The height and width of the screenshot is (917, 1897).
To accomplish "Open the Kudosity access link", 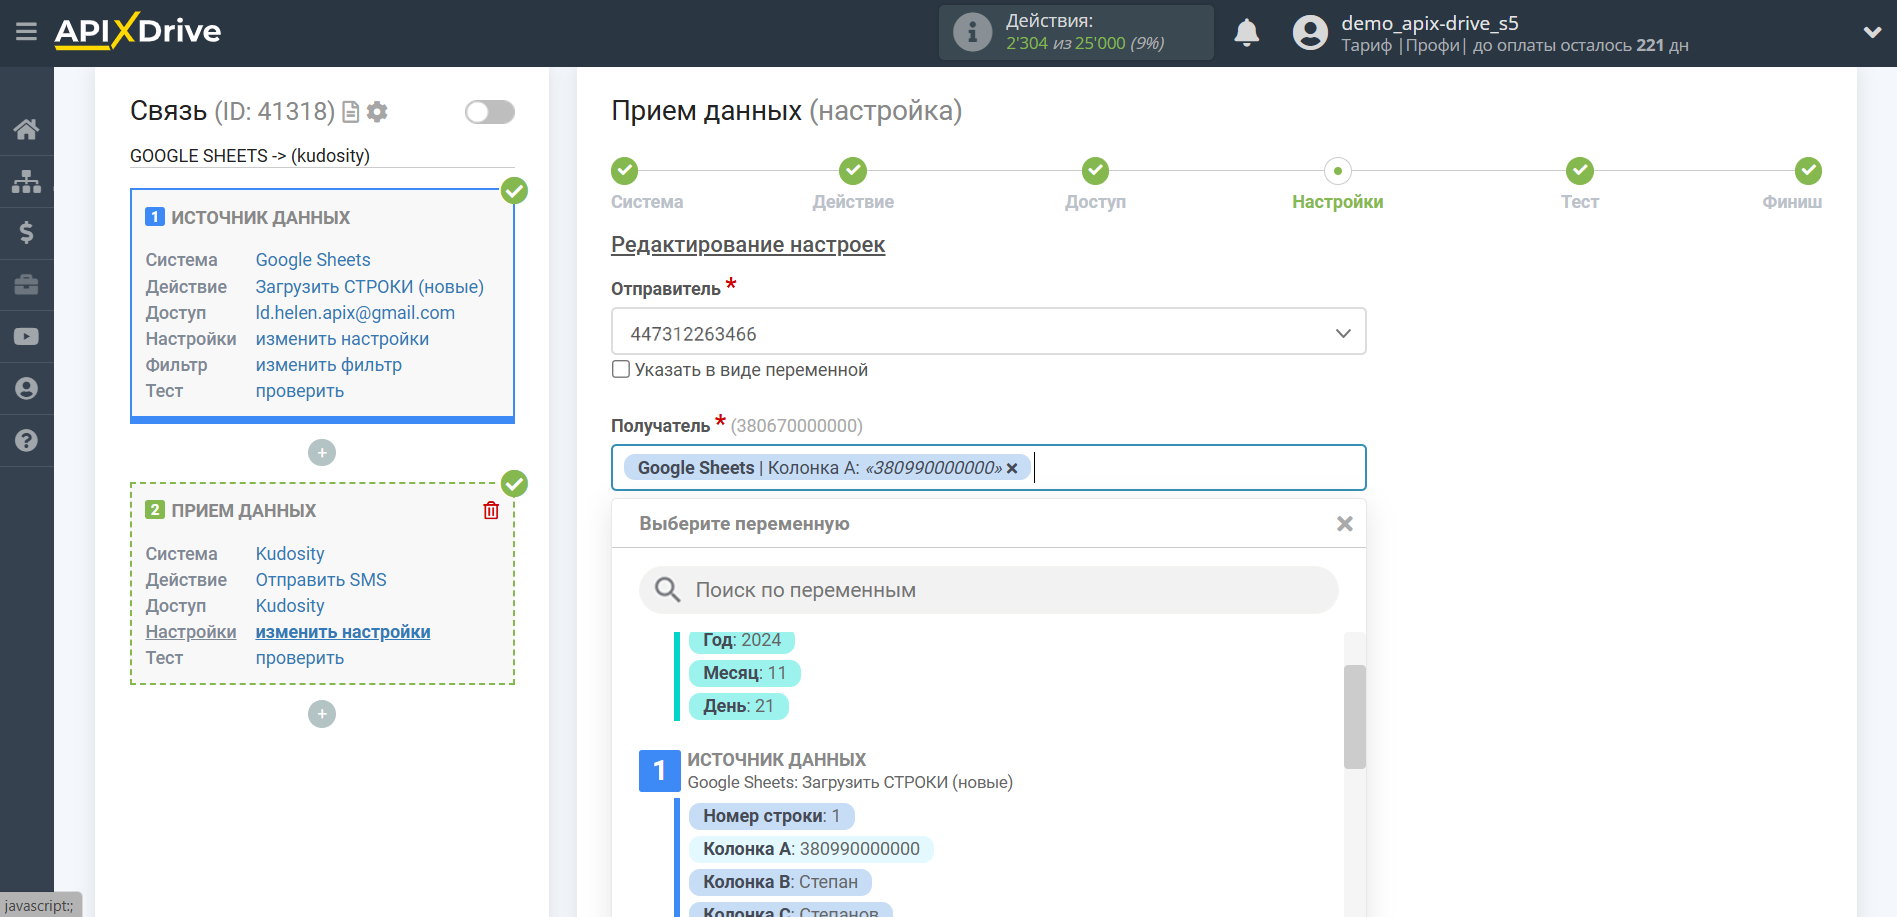I will [x=290, y=606].
